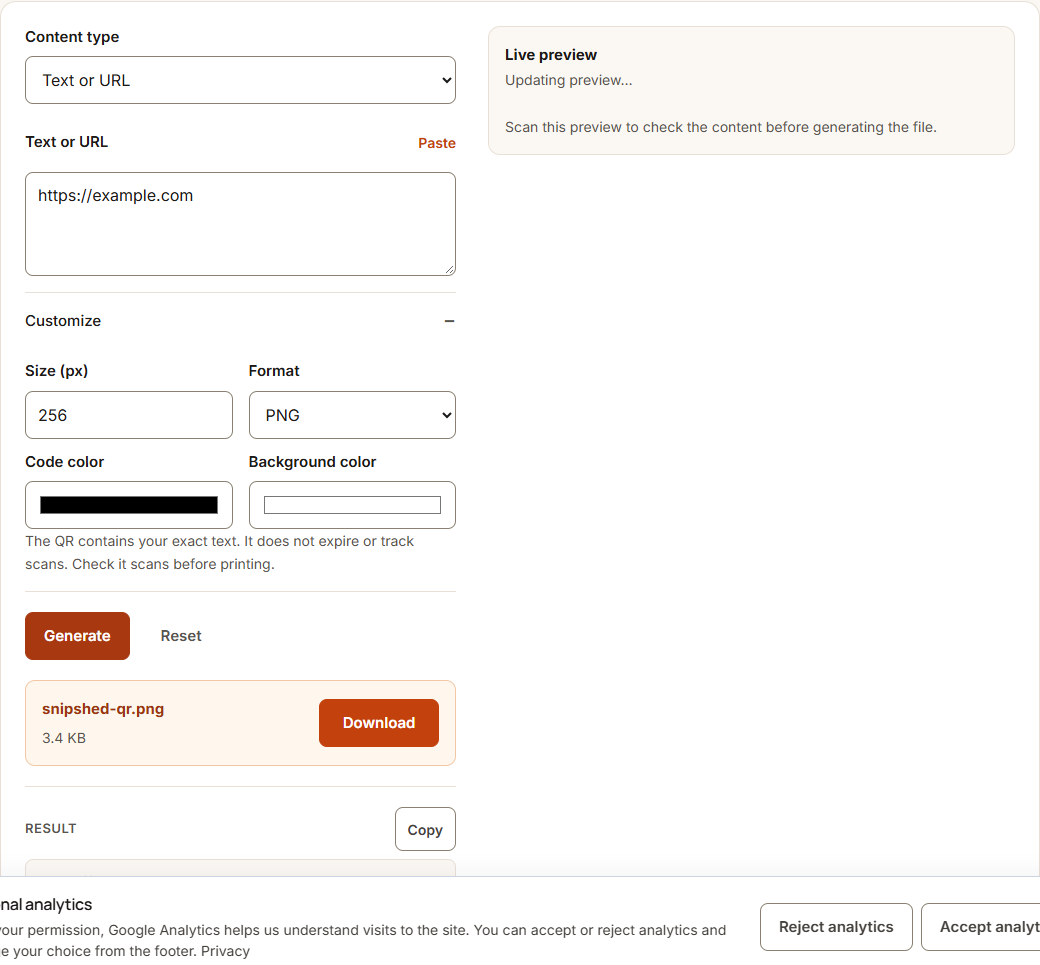Click the 'Updating preview...' status text

point(568,80)
